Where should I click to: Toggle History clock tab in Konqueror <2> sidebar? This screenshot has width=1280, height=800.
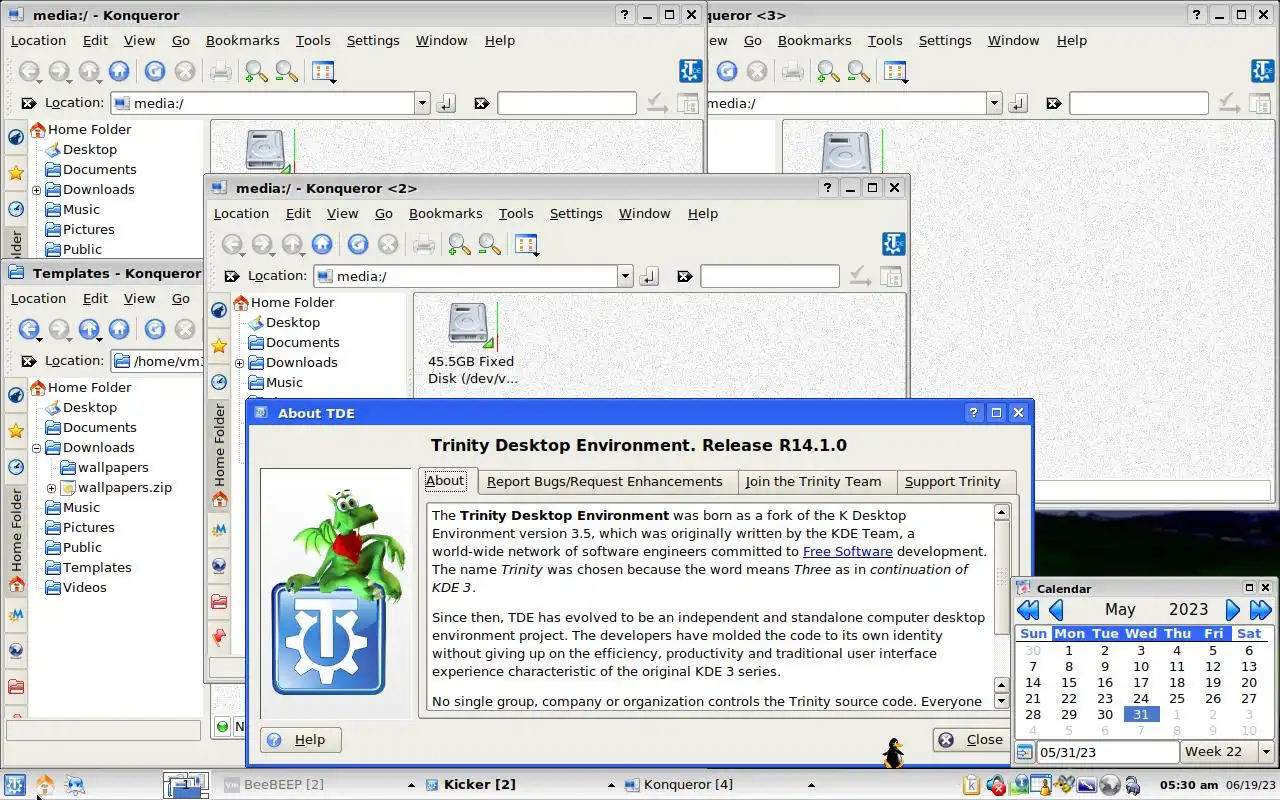pos(219,381)
